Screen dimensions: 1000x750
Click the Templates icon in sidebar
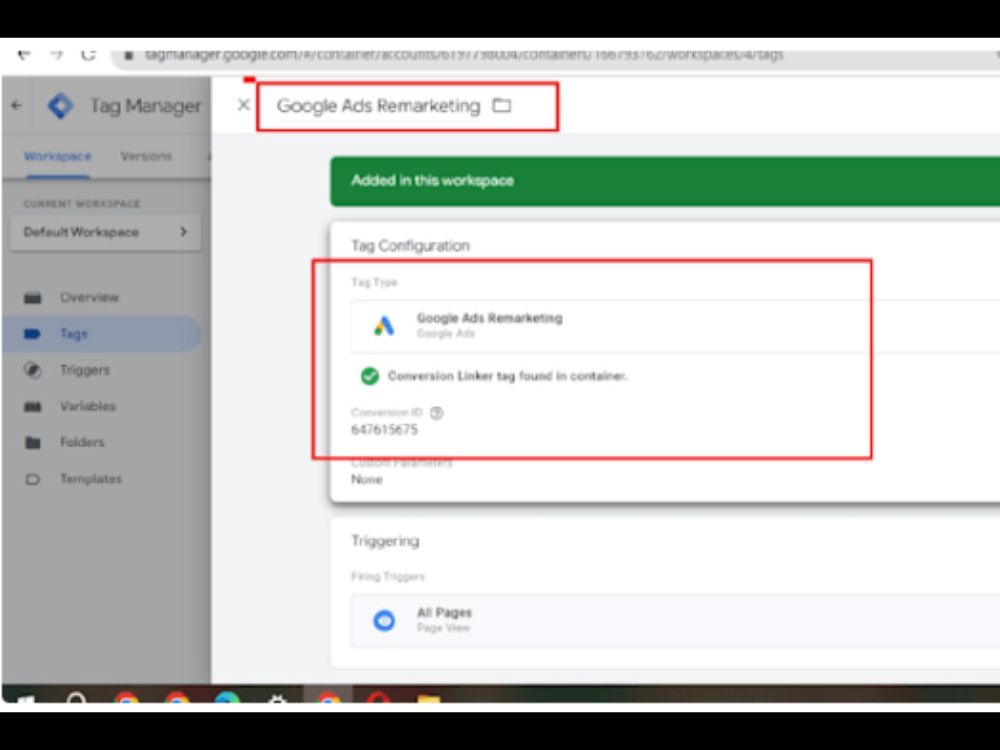tap(33, 479)
